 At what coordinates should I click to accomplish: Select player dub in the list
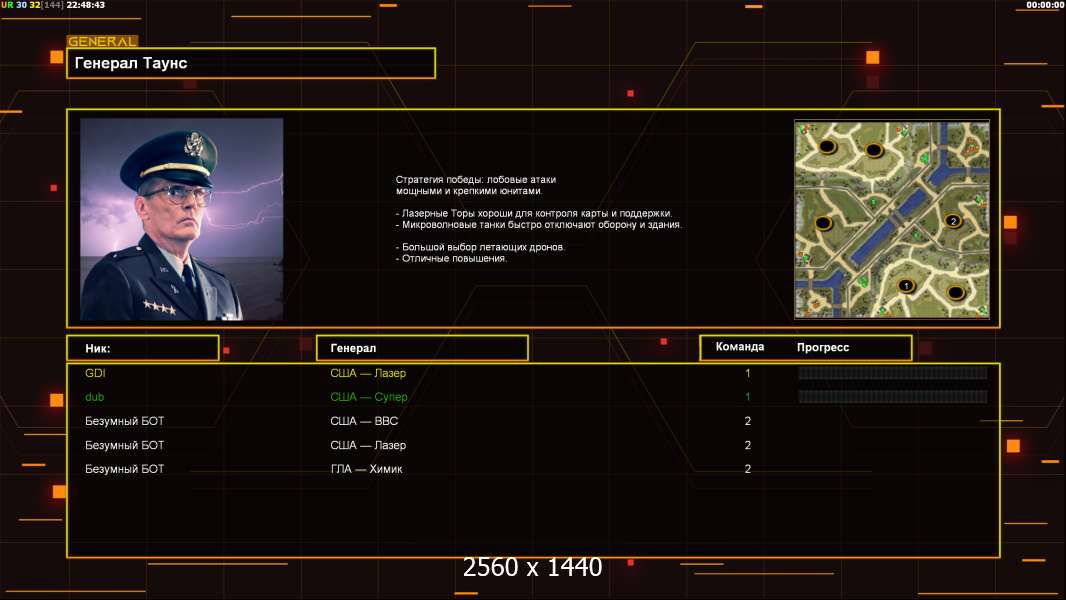tap(94, 397)
